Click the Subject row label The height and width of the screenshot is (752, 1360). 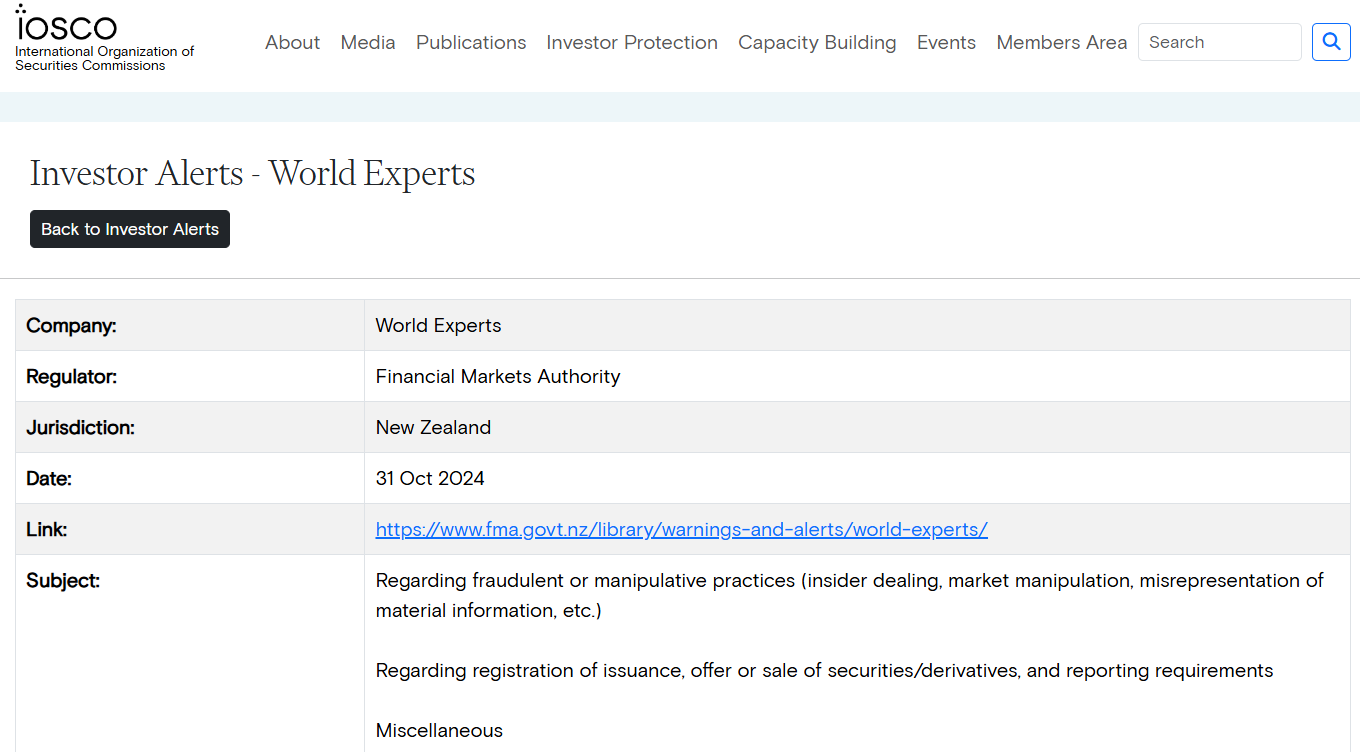63,581
